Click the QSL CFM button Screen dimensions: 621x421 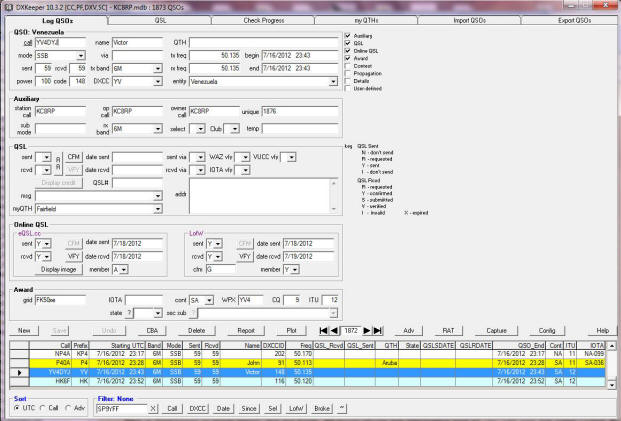tap(74, 157)
